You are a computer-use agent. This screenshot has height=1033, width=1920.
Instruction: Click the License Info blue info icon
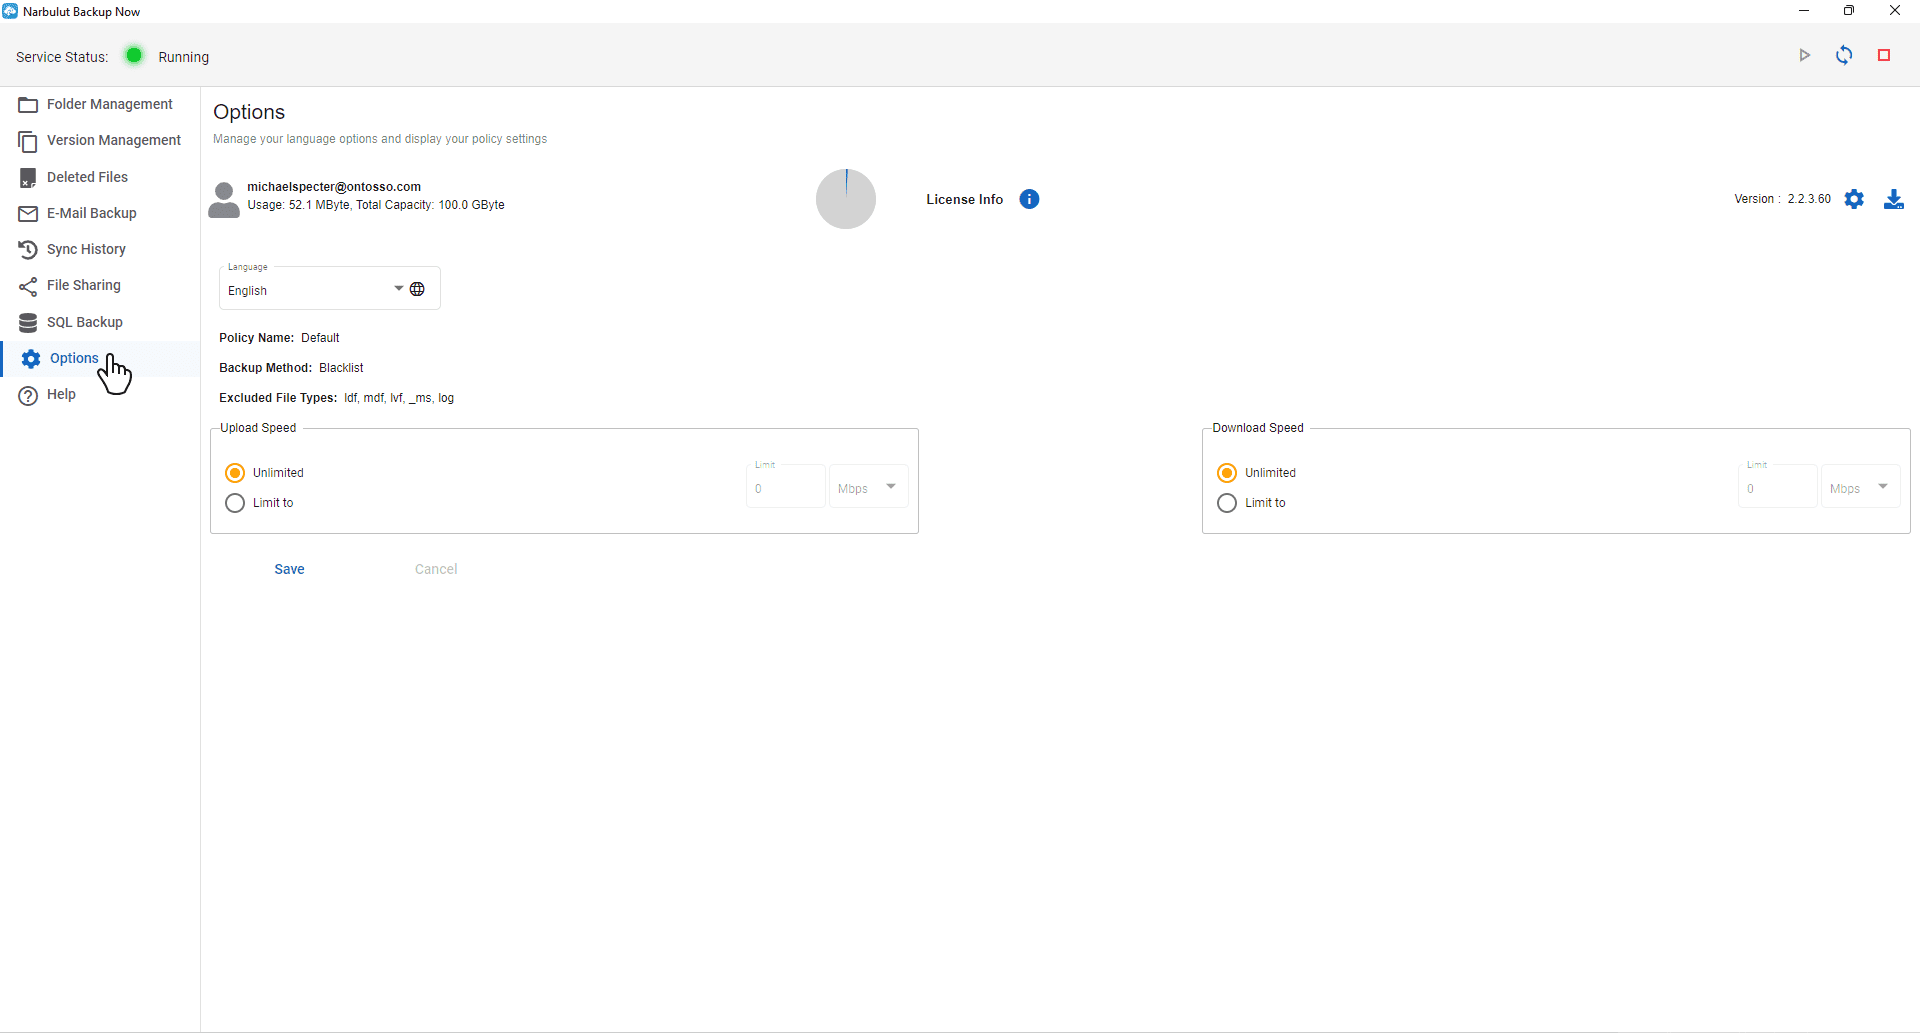click(x=1029, y=199)
